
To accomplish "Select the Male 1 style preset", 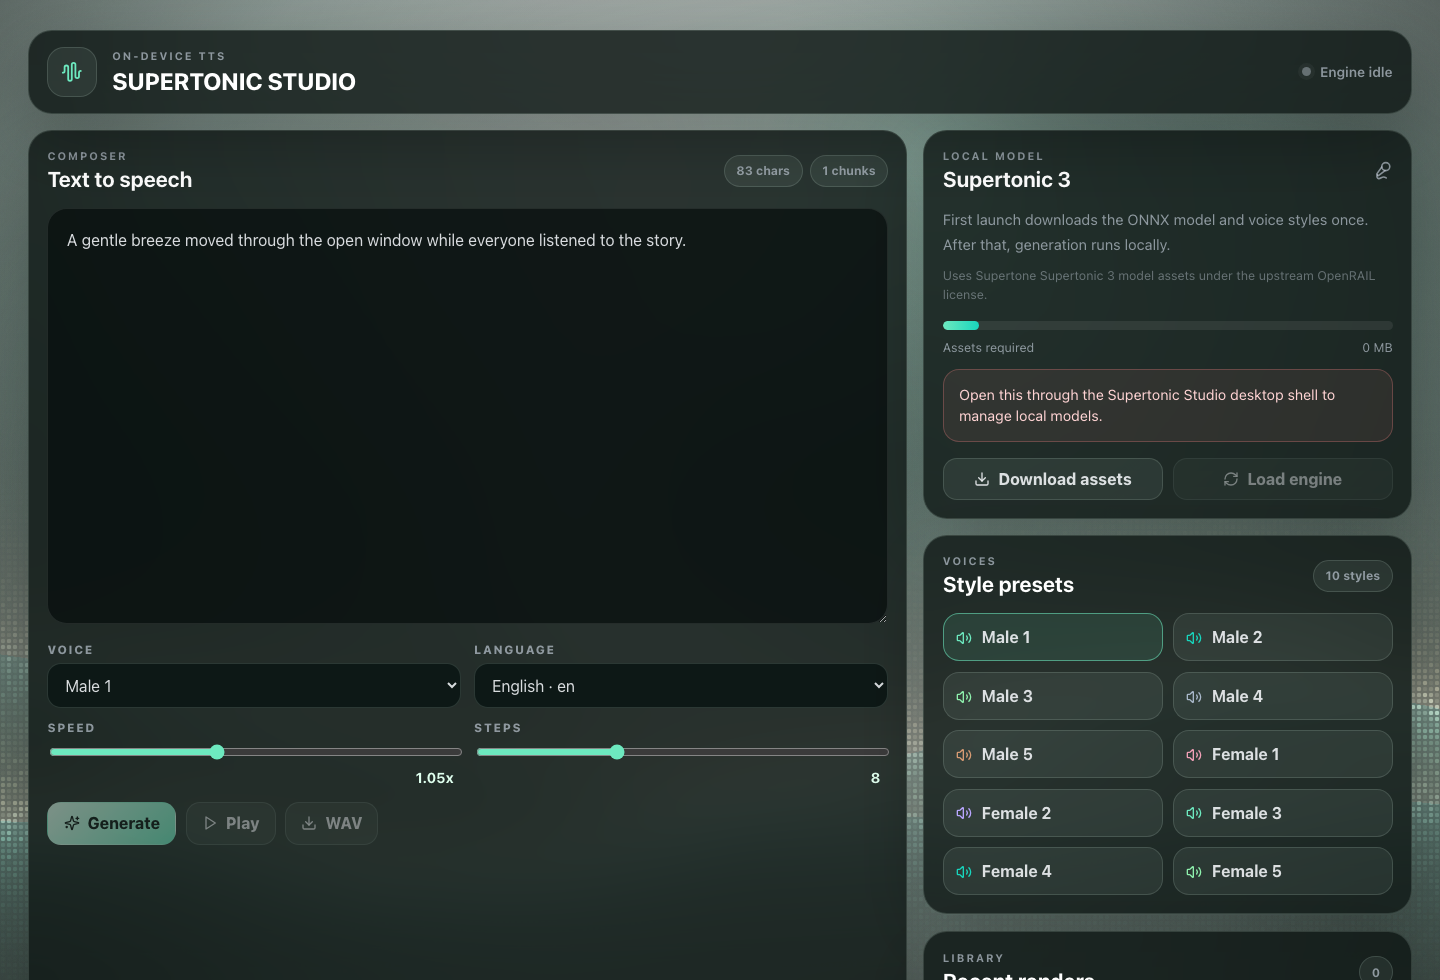I will click(x=1053, y=637).
